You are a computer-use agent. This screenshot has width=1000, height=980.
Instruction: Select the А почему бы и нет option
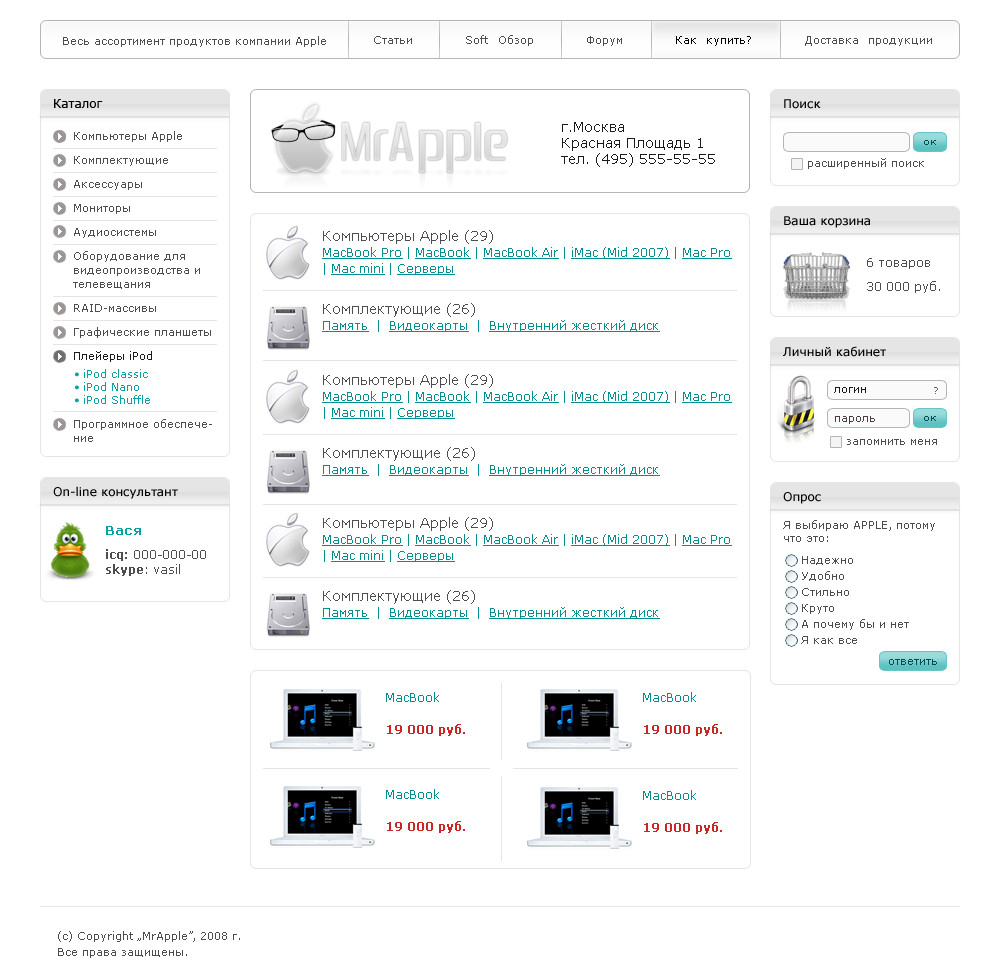[x=791, y=624]
